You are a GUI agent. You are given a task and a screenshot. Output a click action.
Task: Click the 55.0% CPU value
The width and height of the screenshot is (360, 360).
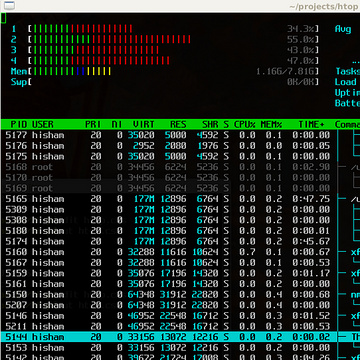[x=301, y=40]
